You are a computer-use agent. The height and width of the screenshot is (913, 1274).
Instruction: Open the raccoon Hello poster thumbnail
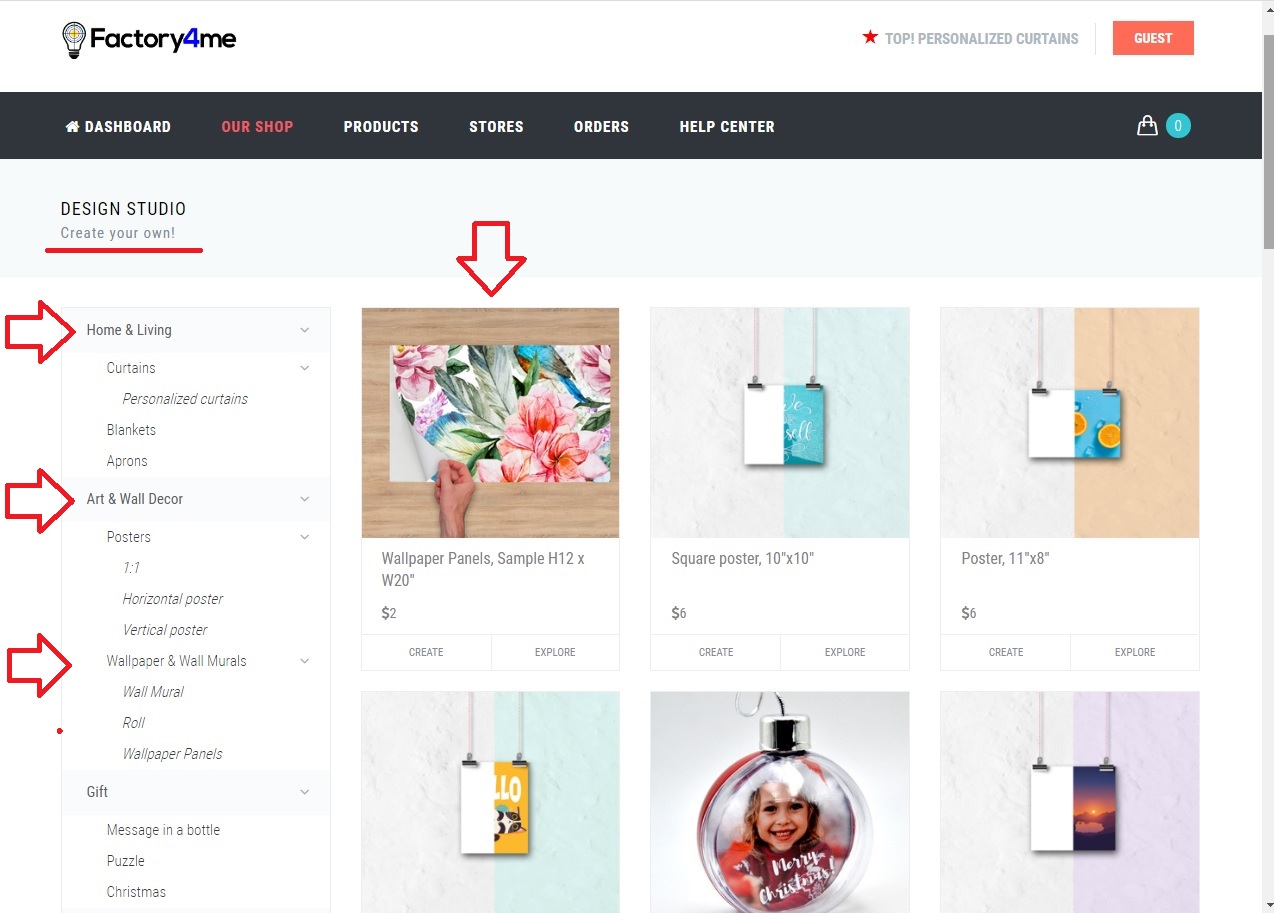point(490,802)
